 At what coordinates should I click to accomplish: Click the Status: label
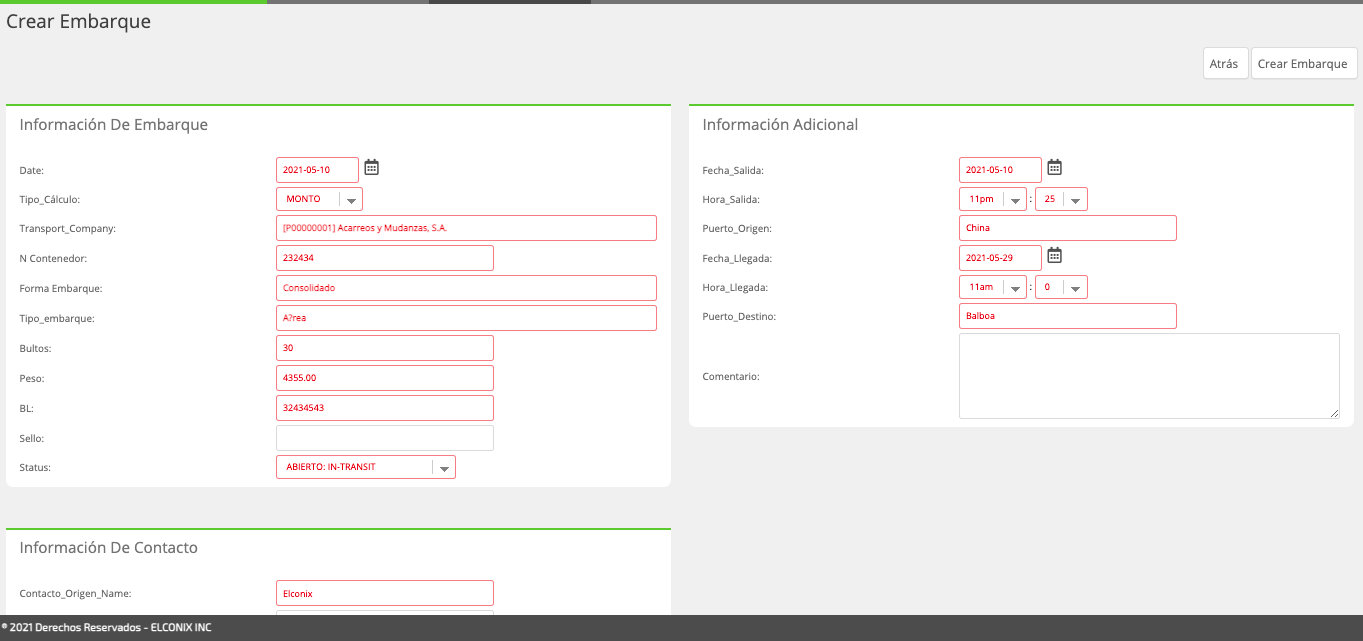click(35, 468)
